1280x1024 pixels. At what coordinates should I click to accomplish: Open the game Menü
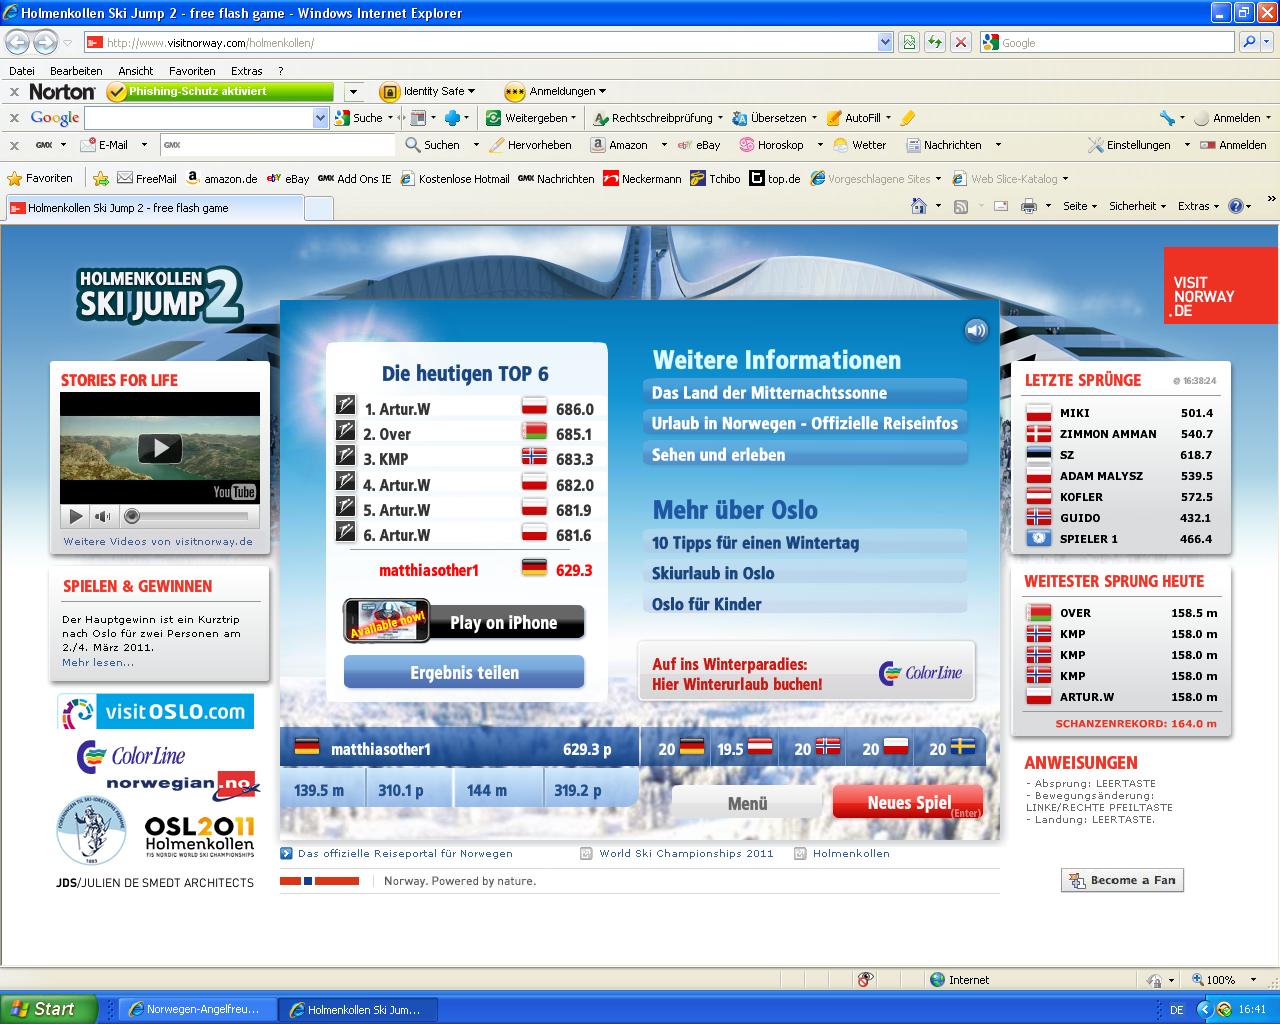click(x=747, y=803)
